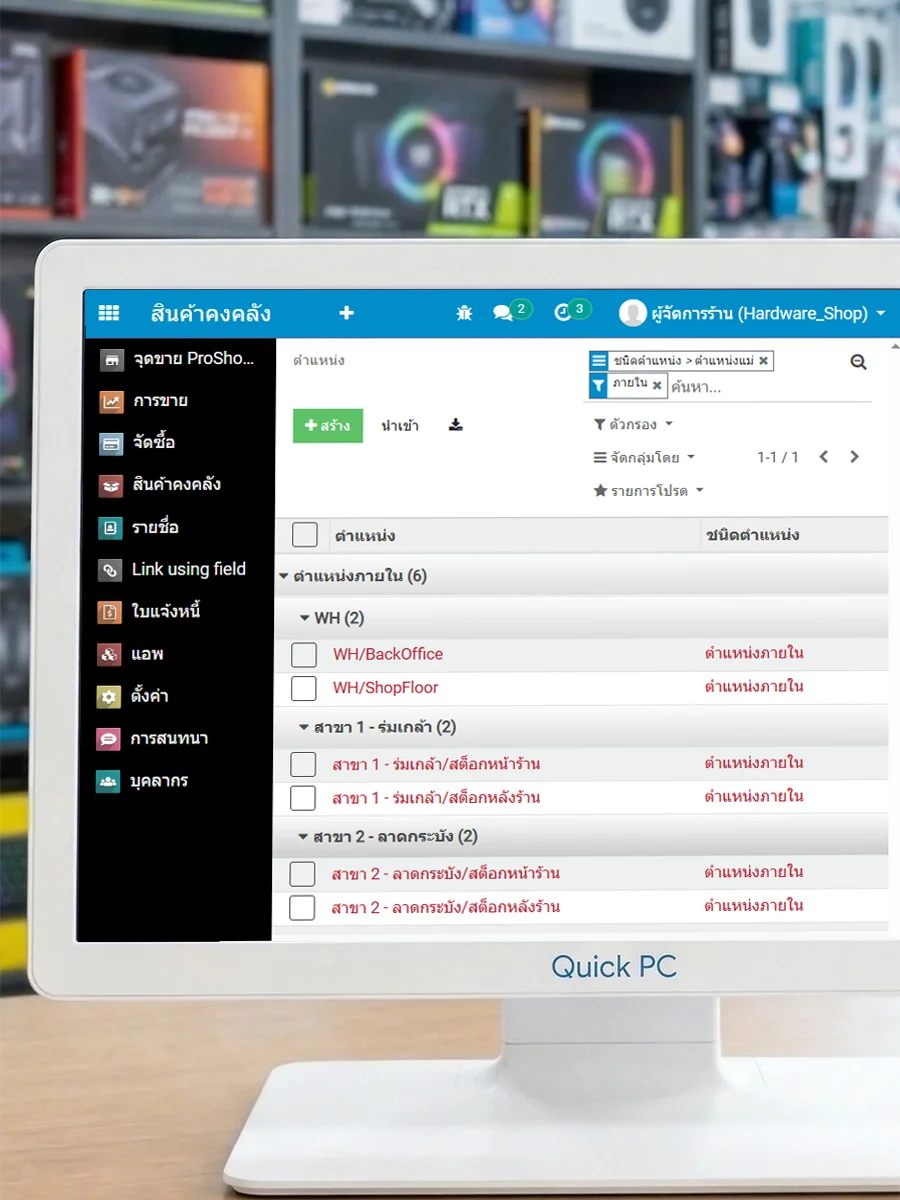Select the WH/ShopFloor row checkbox
Screen dimensions: 900x1200
click(304, 688)
